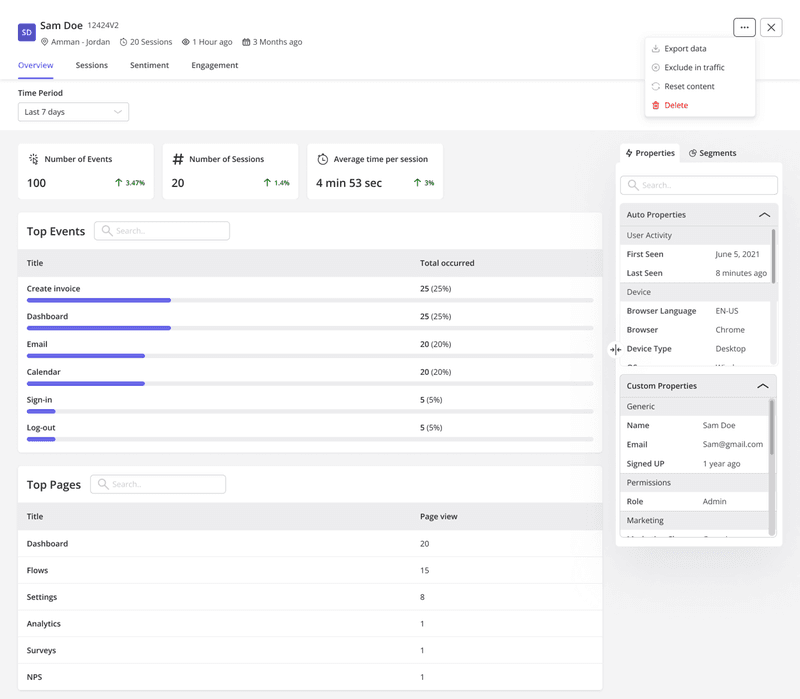Collapse the Auto Properties section

pyautogui.click(x=764, y=214)
